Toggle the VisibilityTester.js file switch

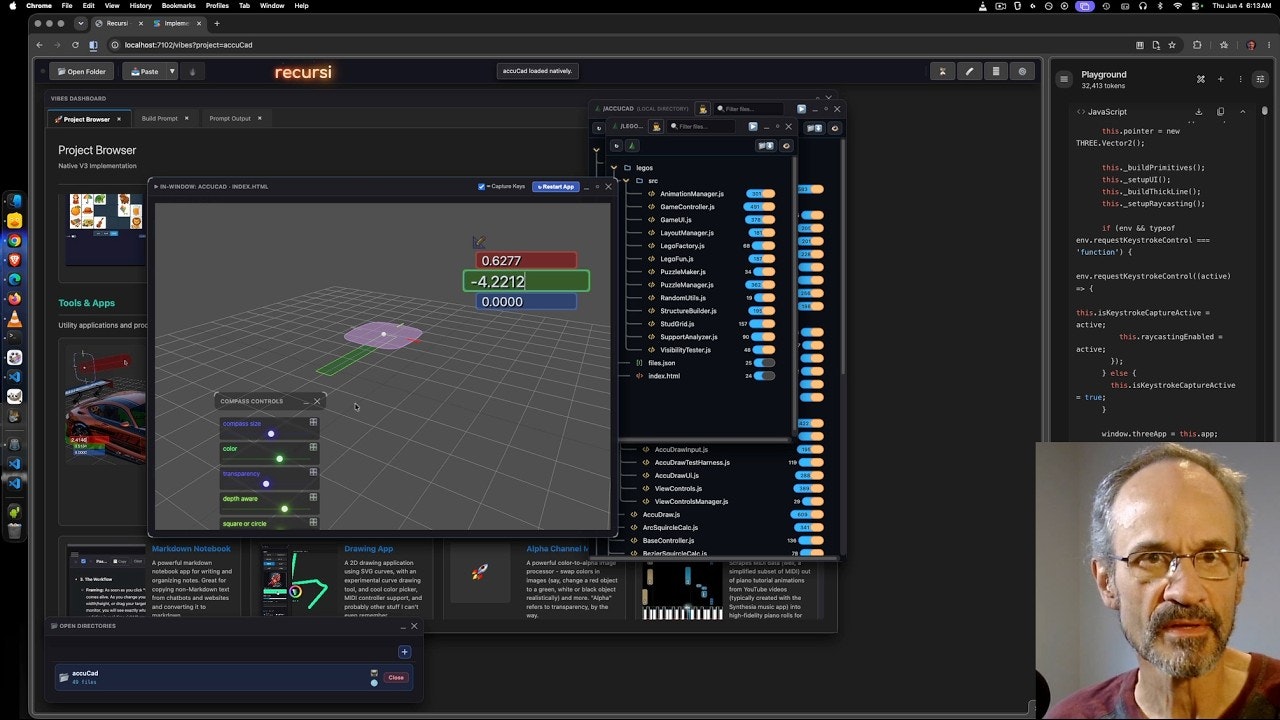764,350
